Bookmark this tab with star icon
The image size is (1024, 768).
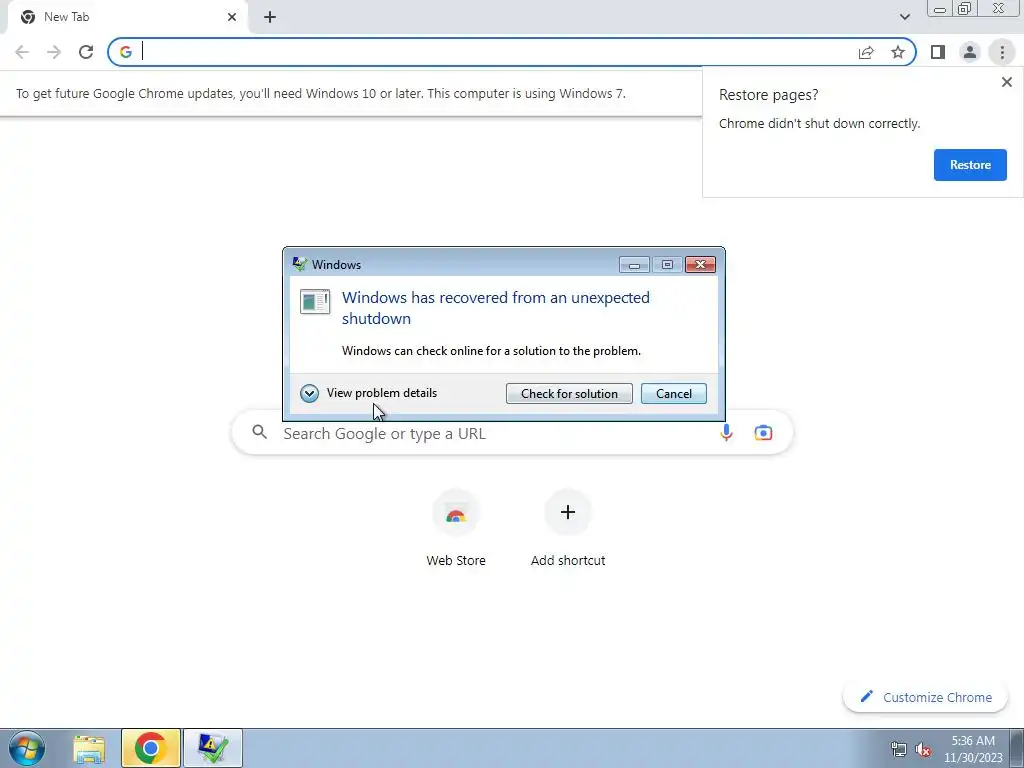[898, 52]
